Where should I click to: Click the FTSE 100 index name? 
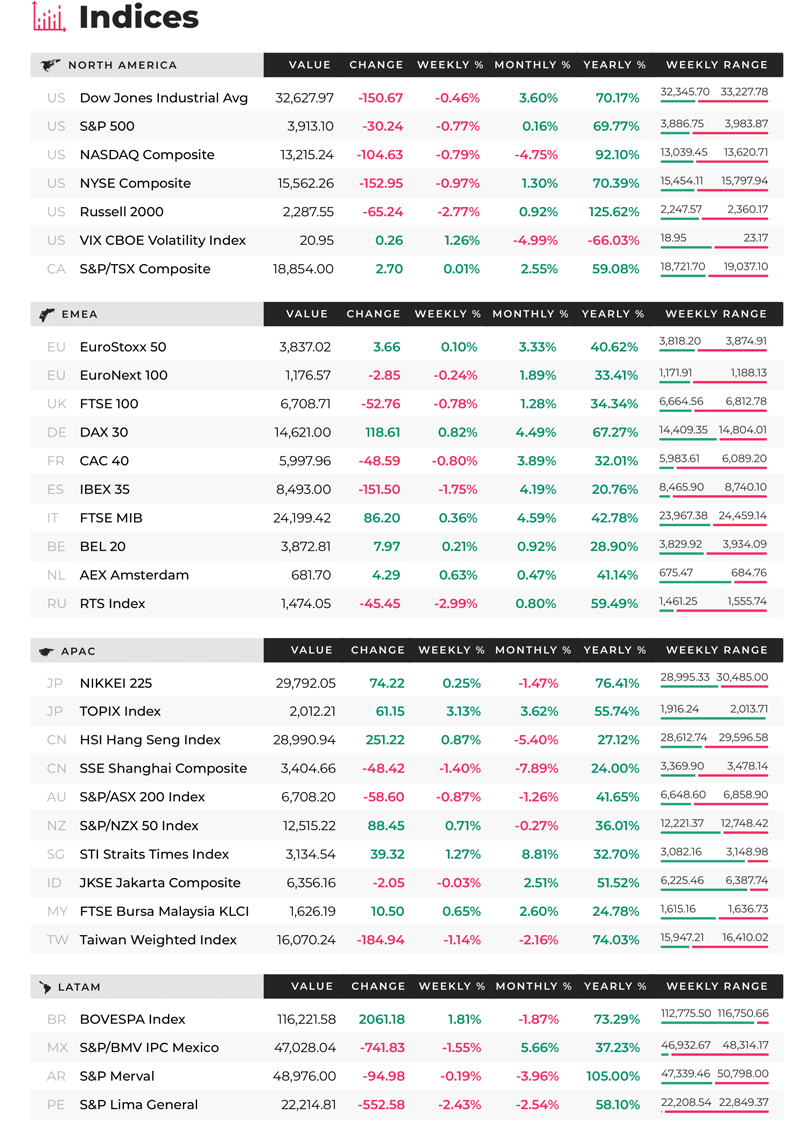[109, 403]
